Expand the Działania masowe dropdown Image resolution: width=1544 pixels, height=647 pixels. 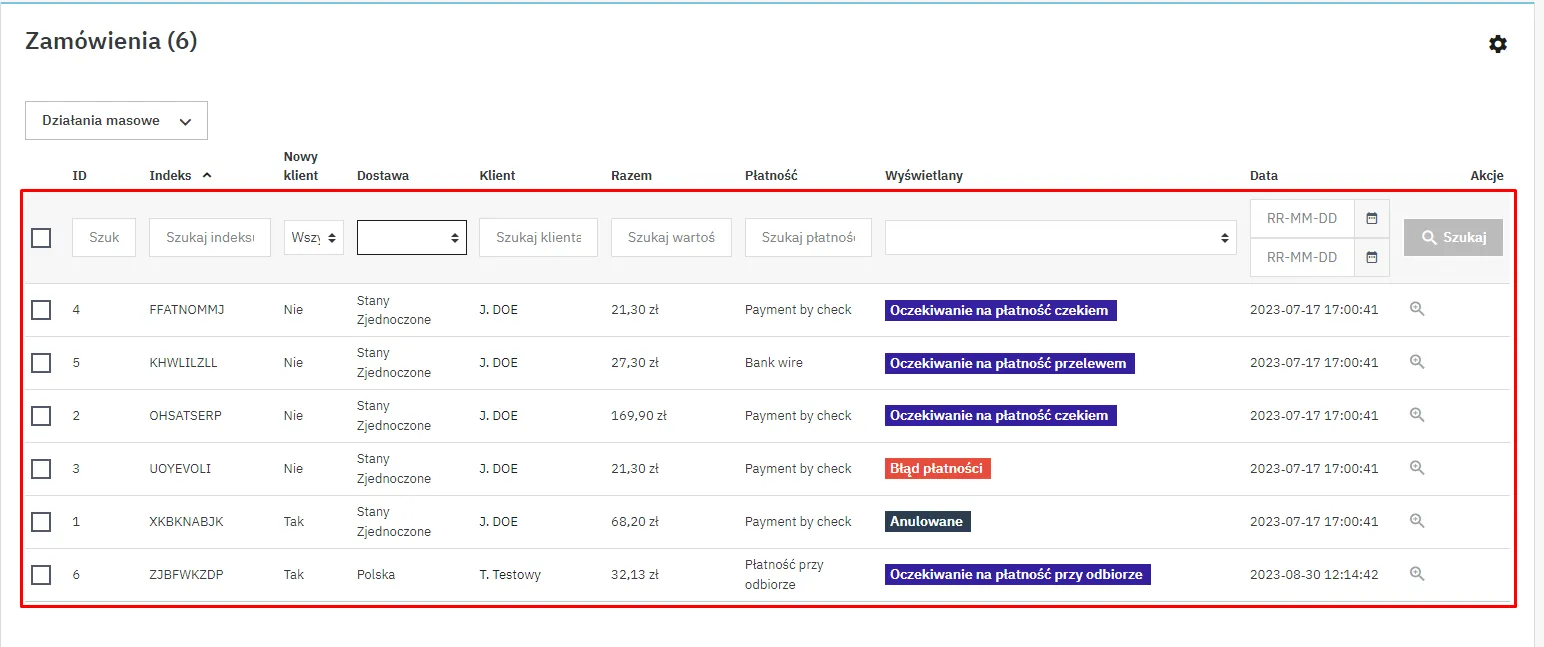pos(116,120)
